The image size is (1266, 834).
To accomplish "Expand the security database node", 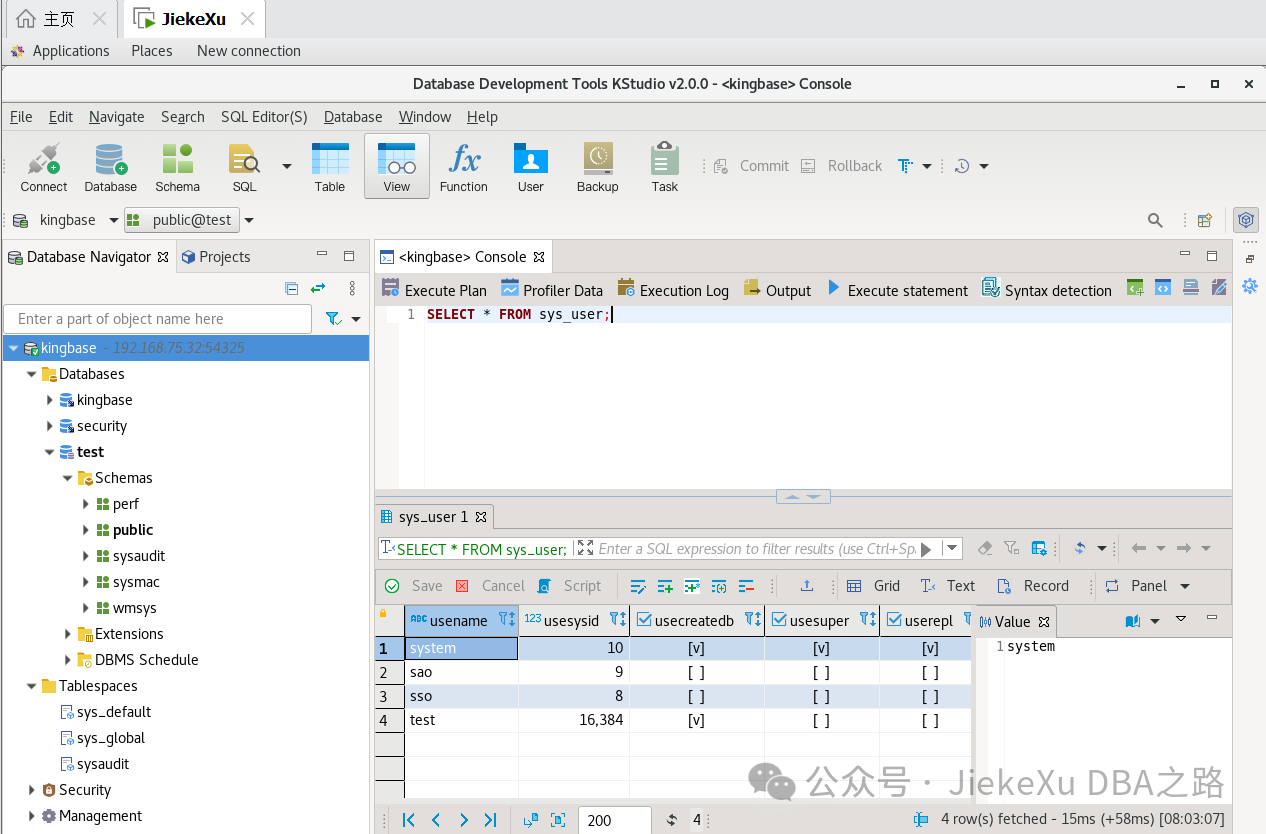I will 50,426.
